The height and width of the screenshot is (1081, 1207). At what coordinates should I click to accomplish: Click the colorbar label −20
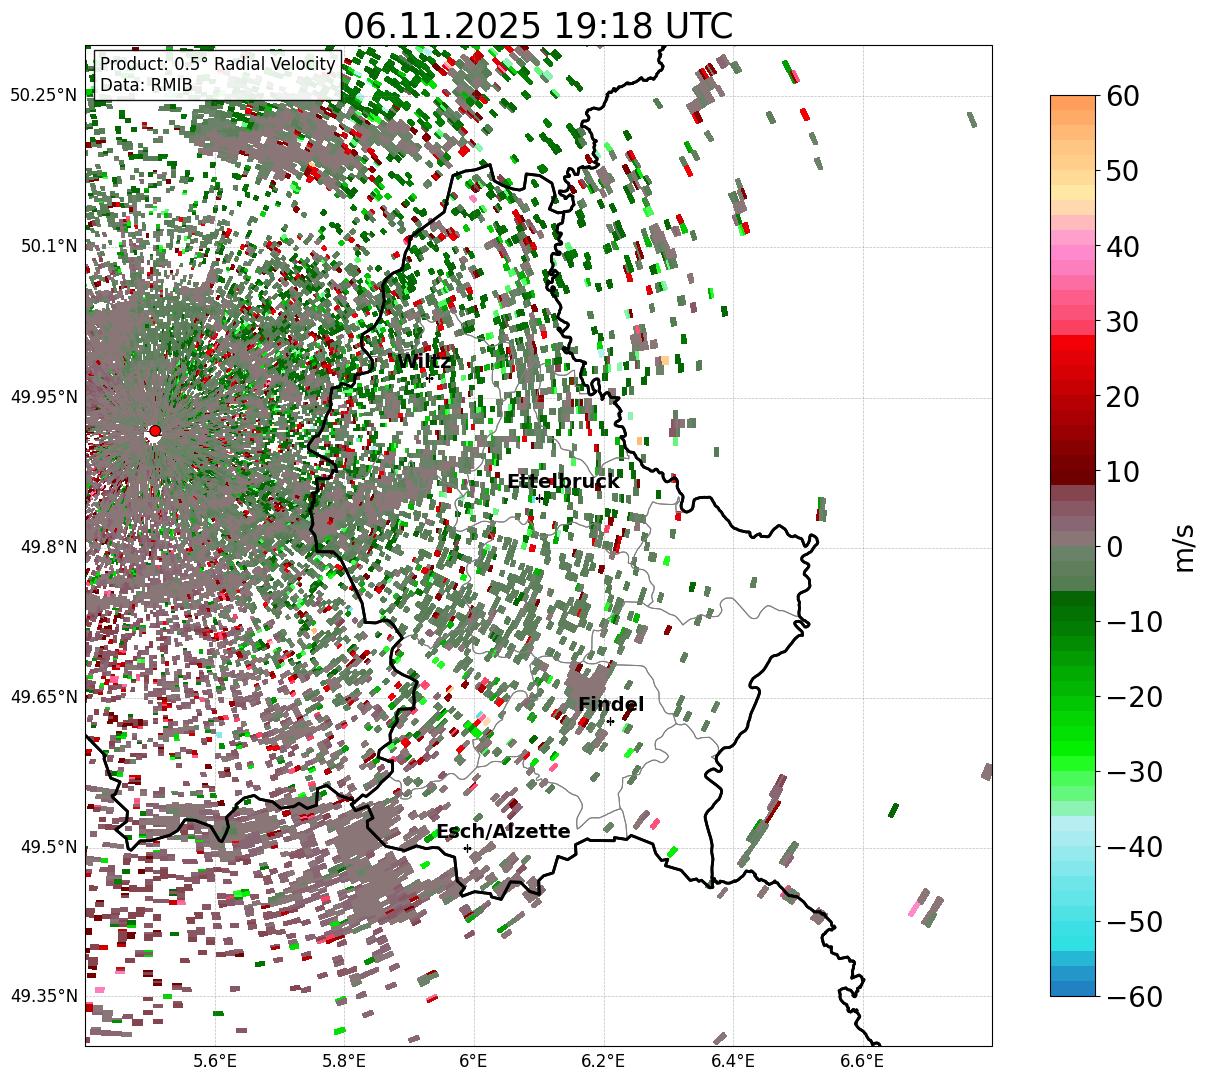1134,696
